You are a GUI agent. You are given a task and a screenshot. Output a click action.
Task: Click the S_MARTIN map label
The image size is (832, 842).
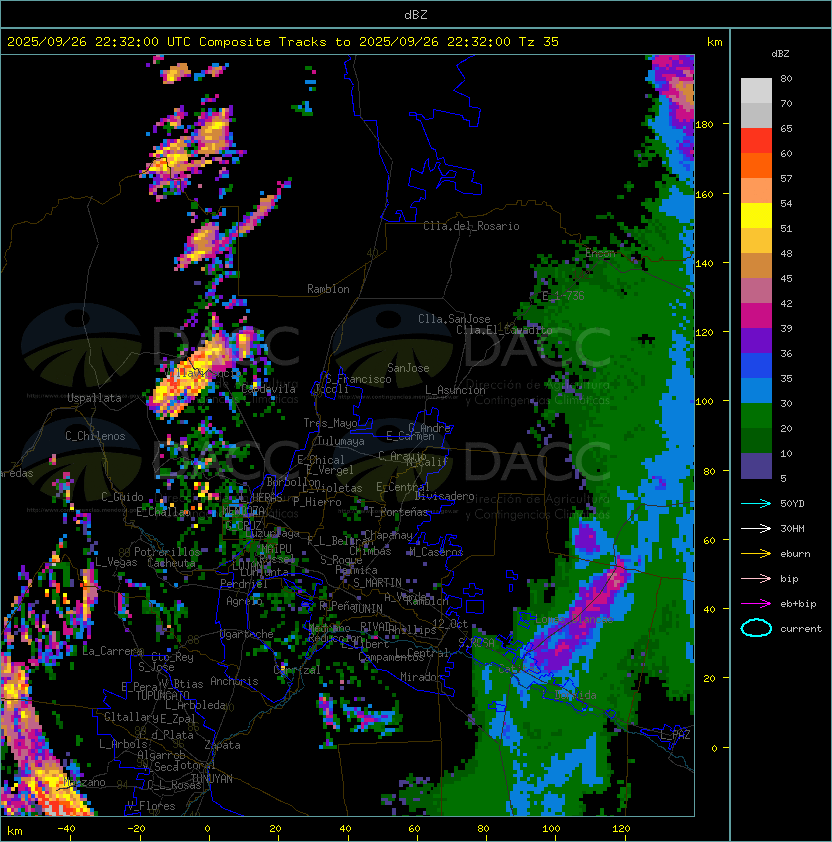click(377, 583)
